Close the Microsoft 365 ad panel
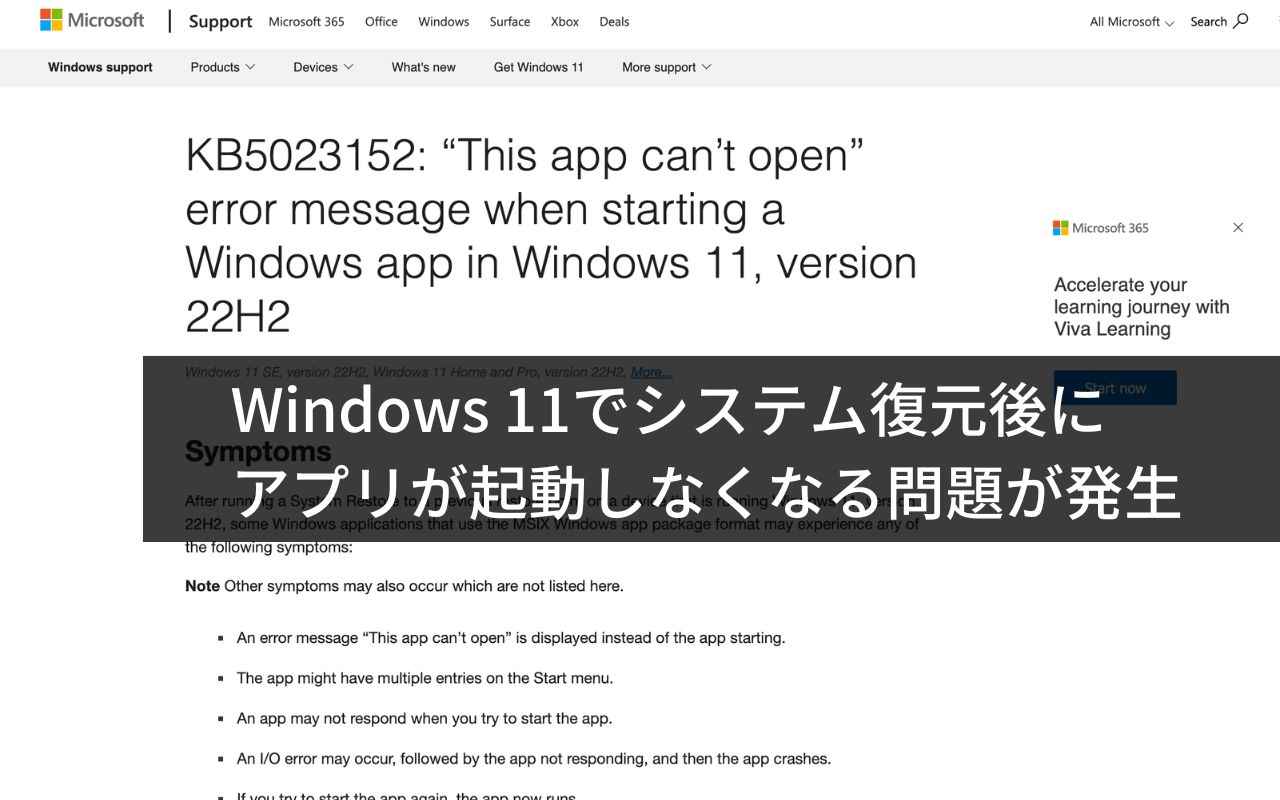The height and width of the screenshot is (800, 1280). click(1238, 228)
